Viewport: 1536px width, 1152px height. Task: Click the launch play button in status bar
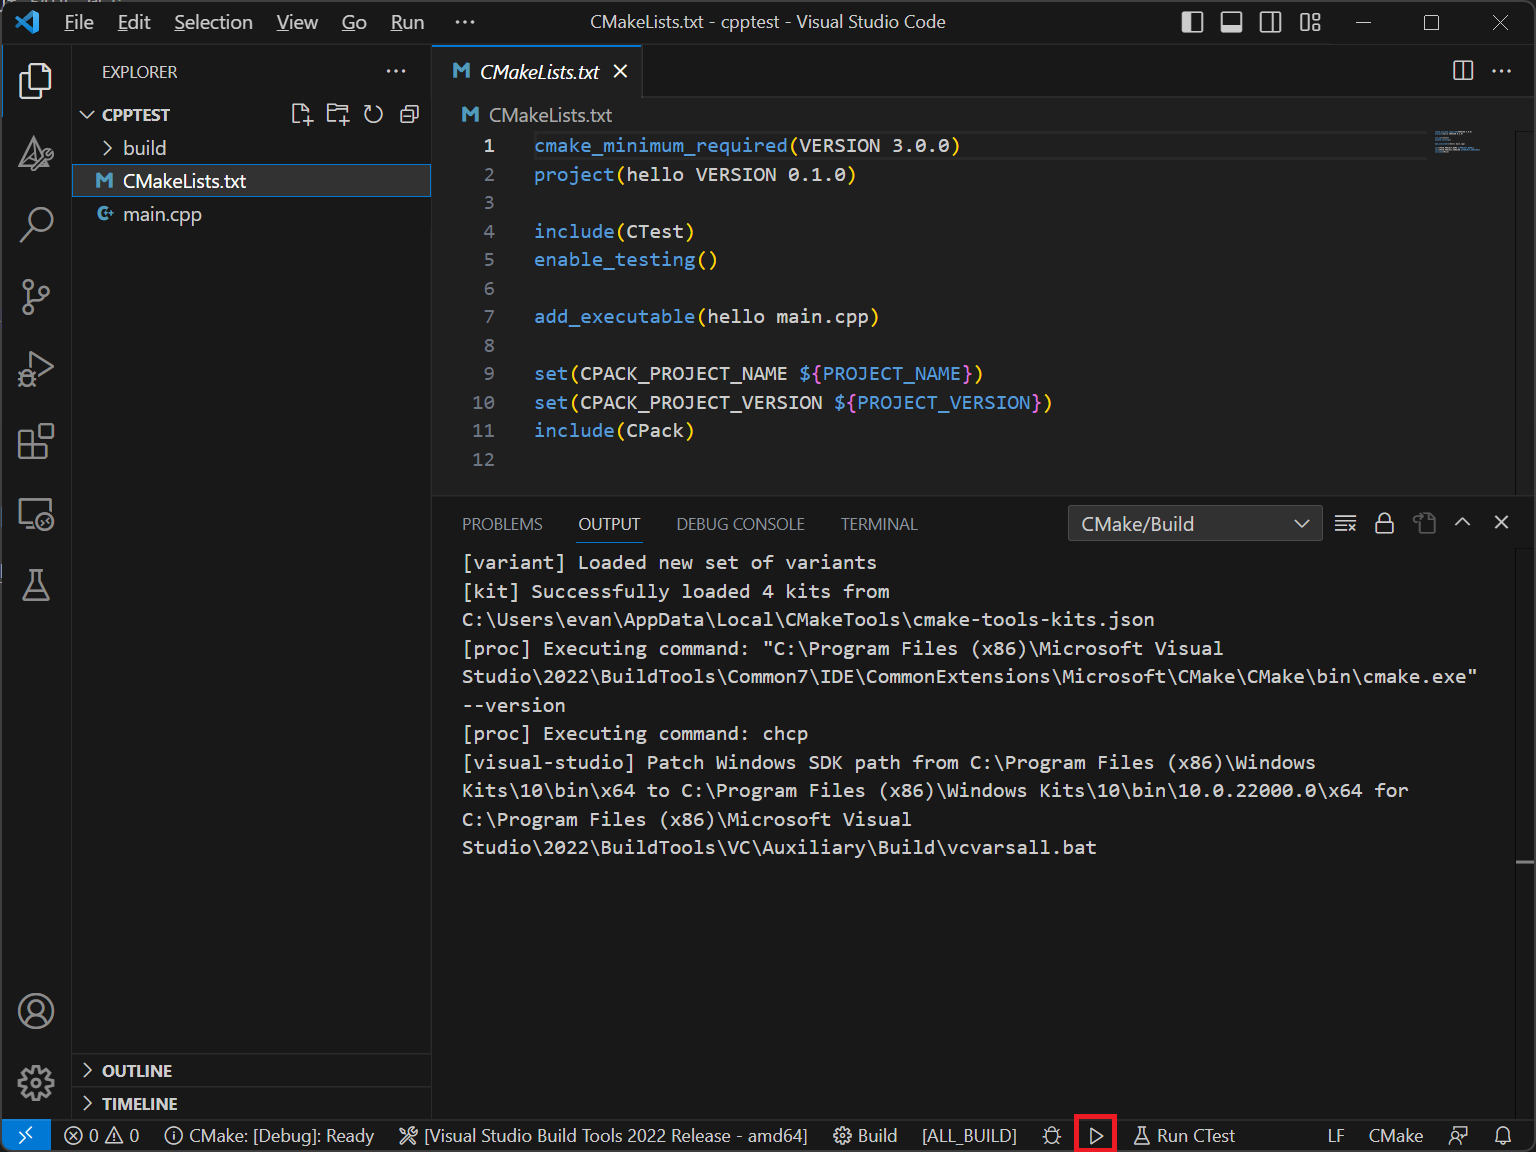[1096, 1136]
